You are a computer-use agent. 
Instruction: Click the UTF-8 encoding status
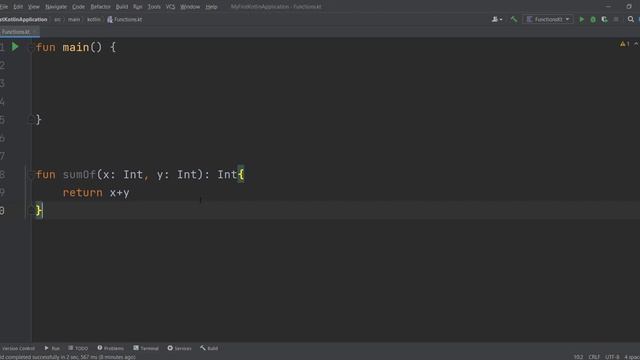[612, 357]
